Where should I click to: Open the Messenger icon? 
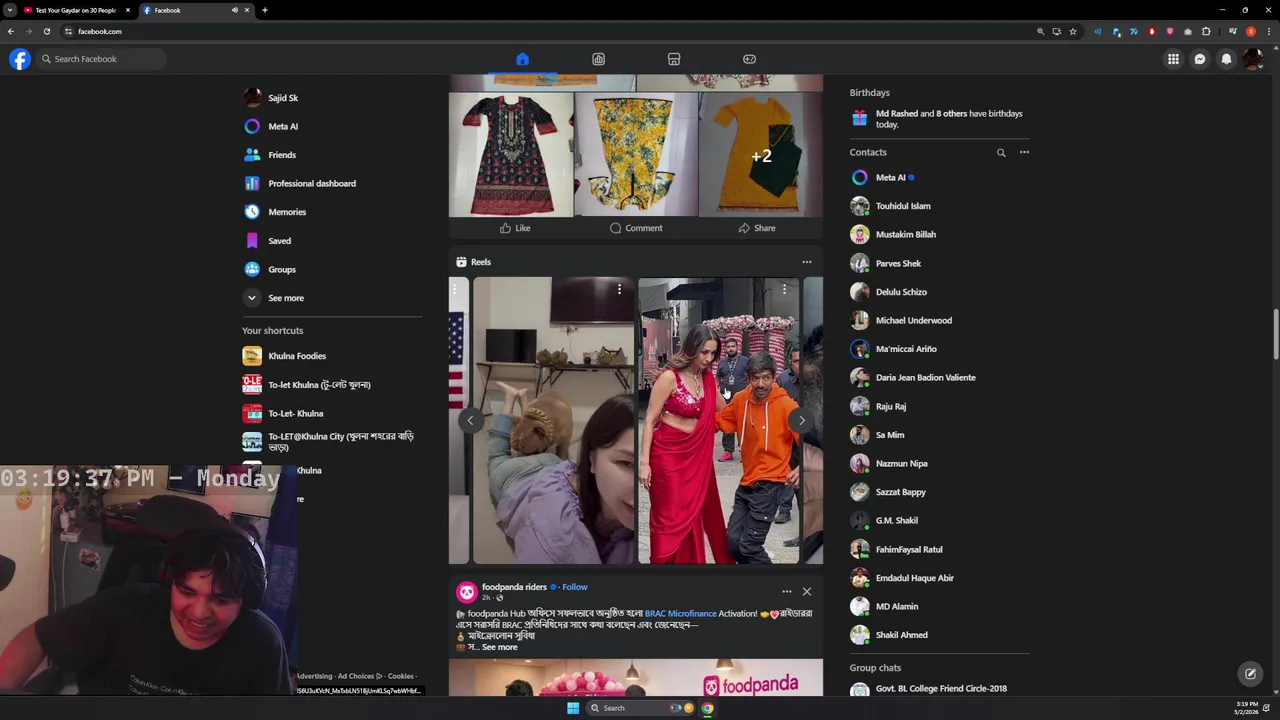[1200, 59]
